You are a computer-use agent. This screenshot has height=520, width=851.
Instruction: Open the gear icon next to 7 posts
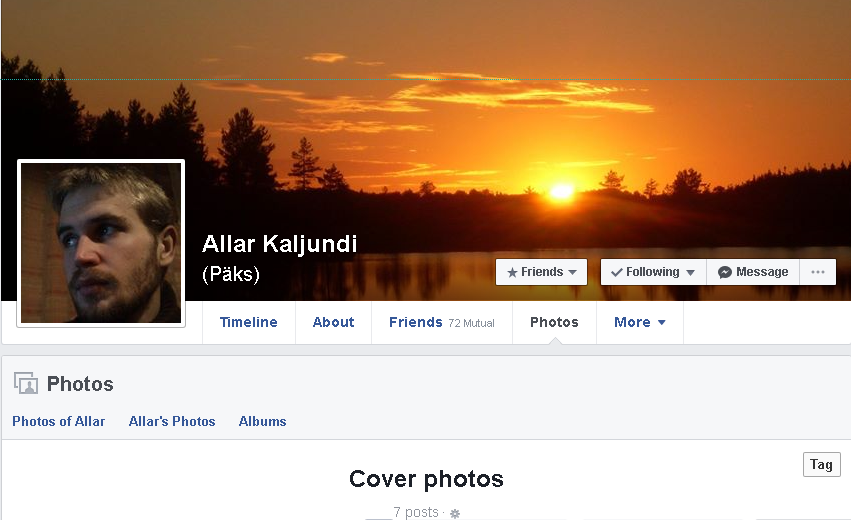pos(455,513)
